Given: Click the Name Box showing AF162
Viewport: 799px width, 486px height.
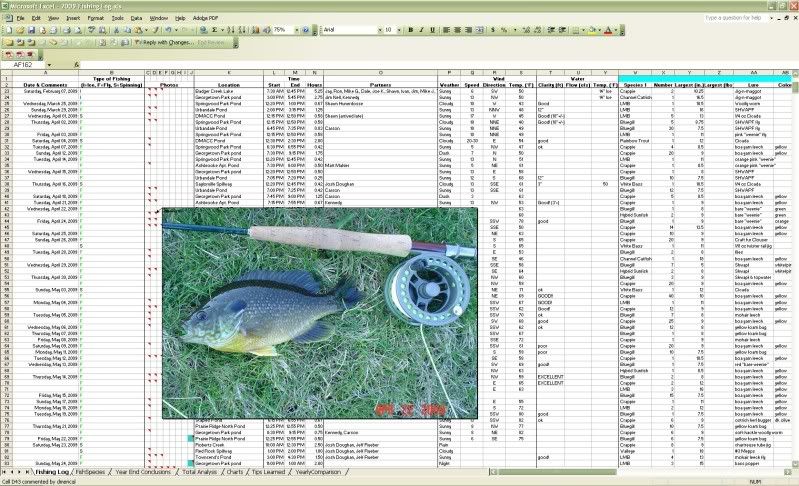Looking at the screenshot, I should pyautogui.click(x=23, y=65).
